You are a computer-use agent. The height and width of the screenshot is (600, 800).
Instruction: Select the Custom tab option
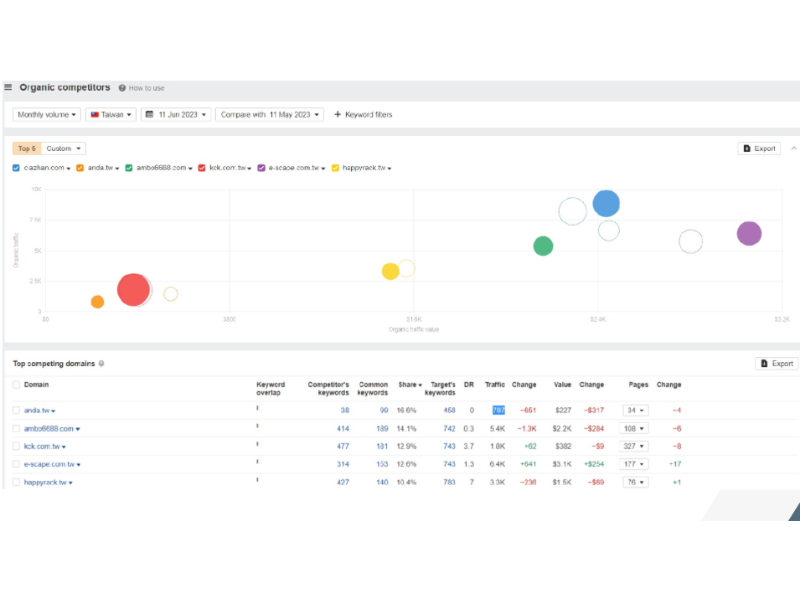click(63, 148)
